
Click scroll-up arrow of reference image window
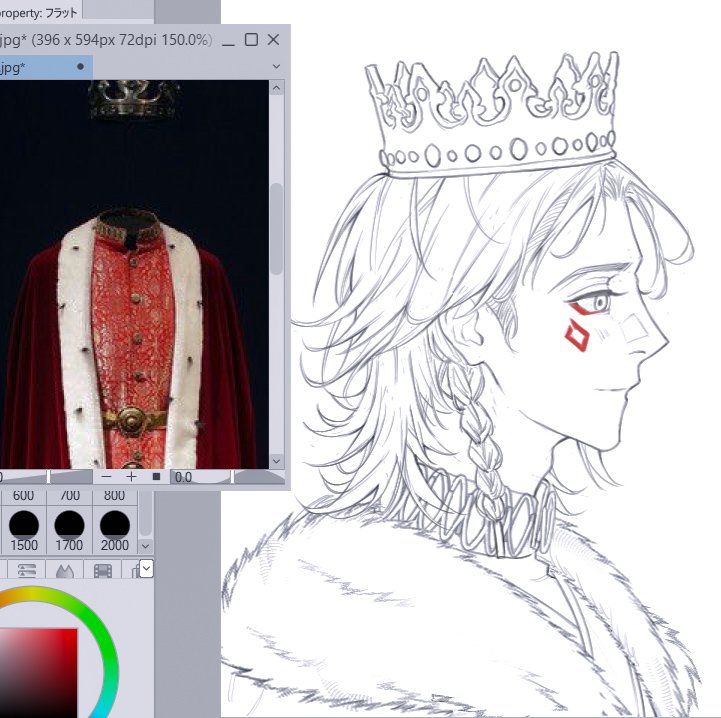pos(276,87)
